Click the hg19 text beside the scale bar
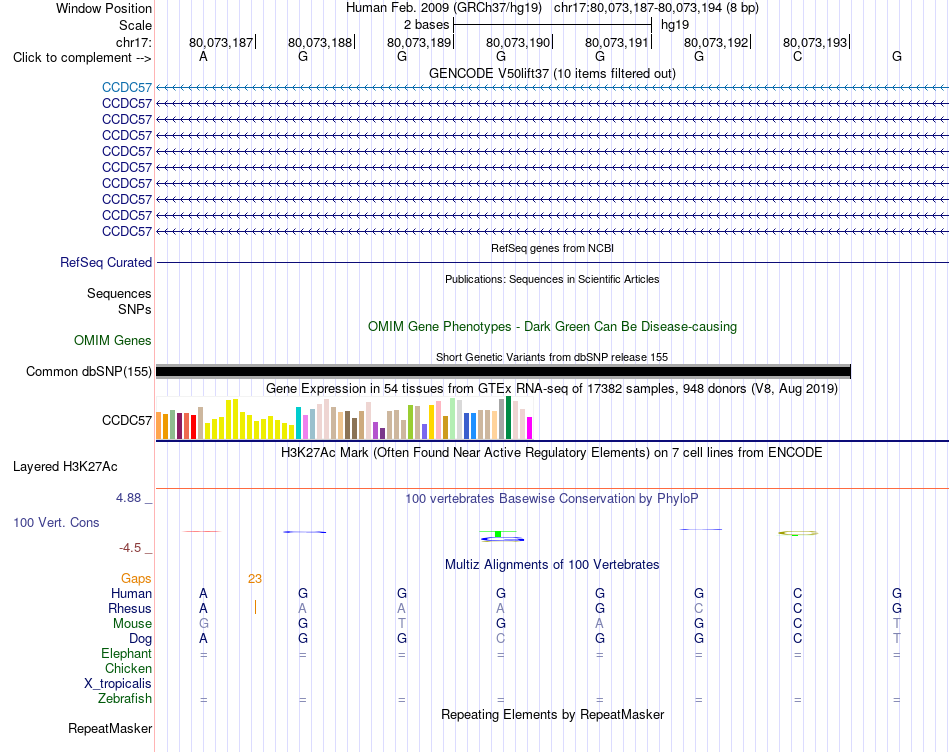 coord(675,25)
